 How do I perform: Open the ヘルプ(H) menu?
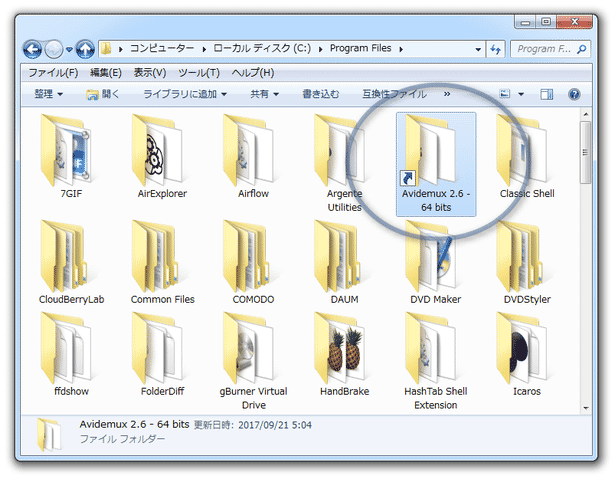253,73
